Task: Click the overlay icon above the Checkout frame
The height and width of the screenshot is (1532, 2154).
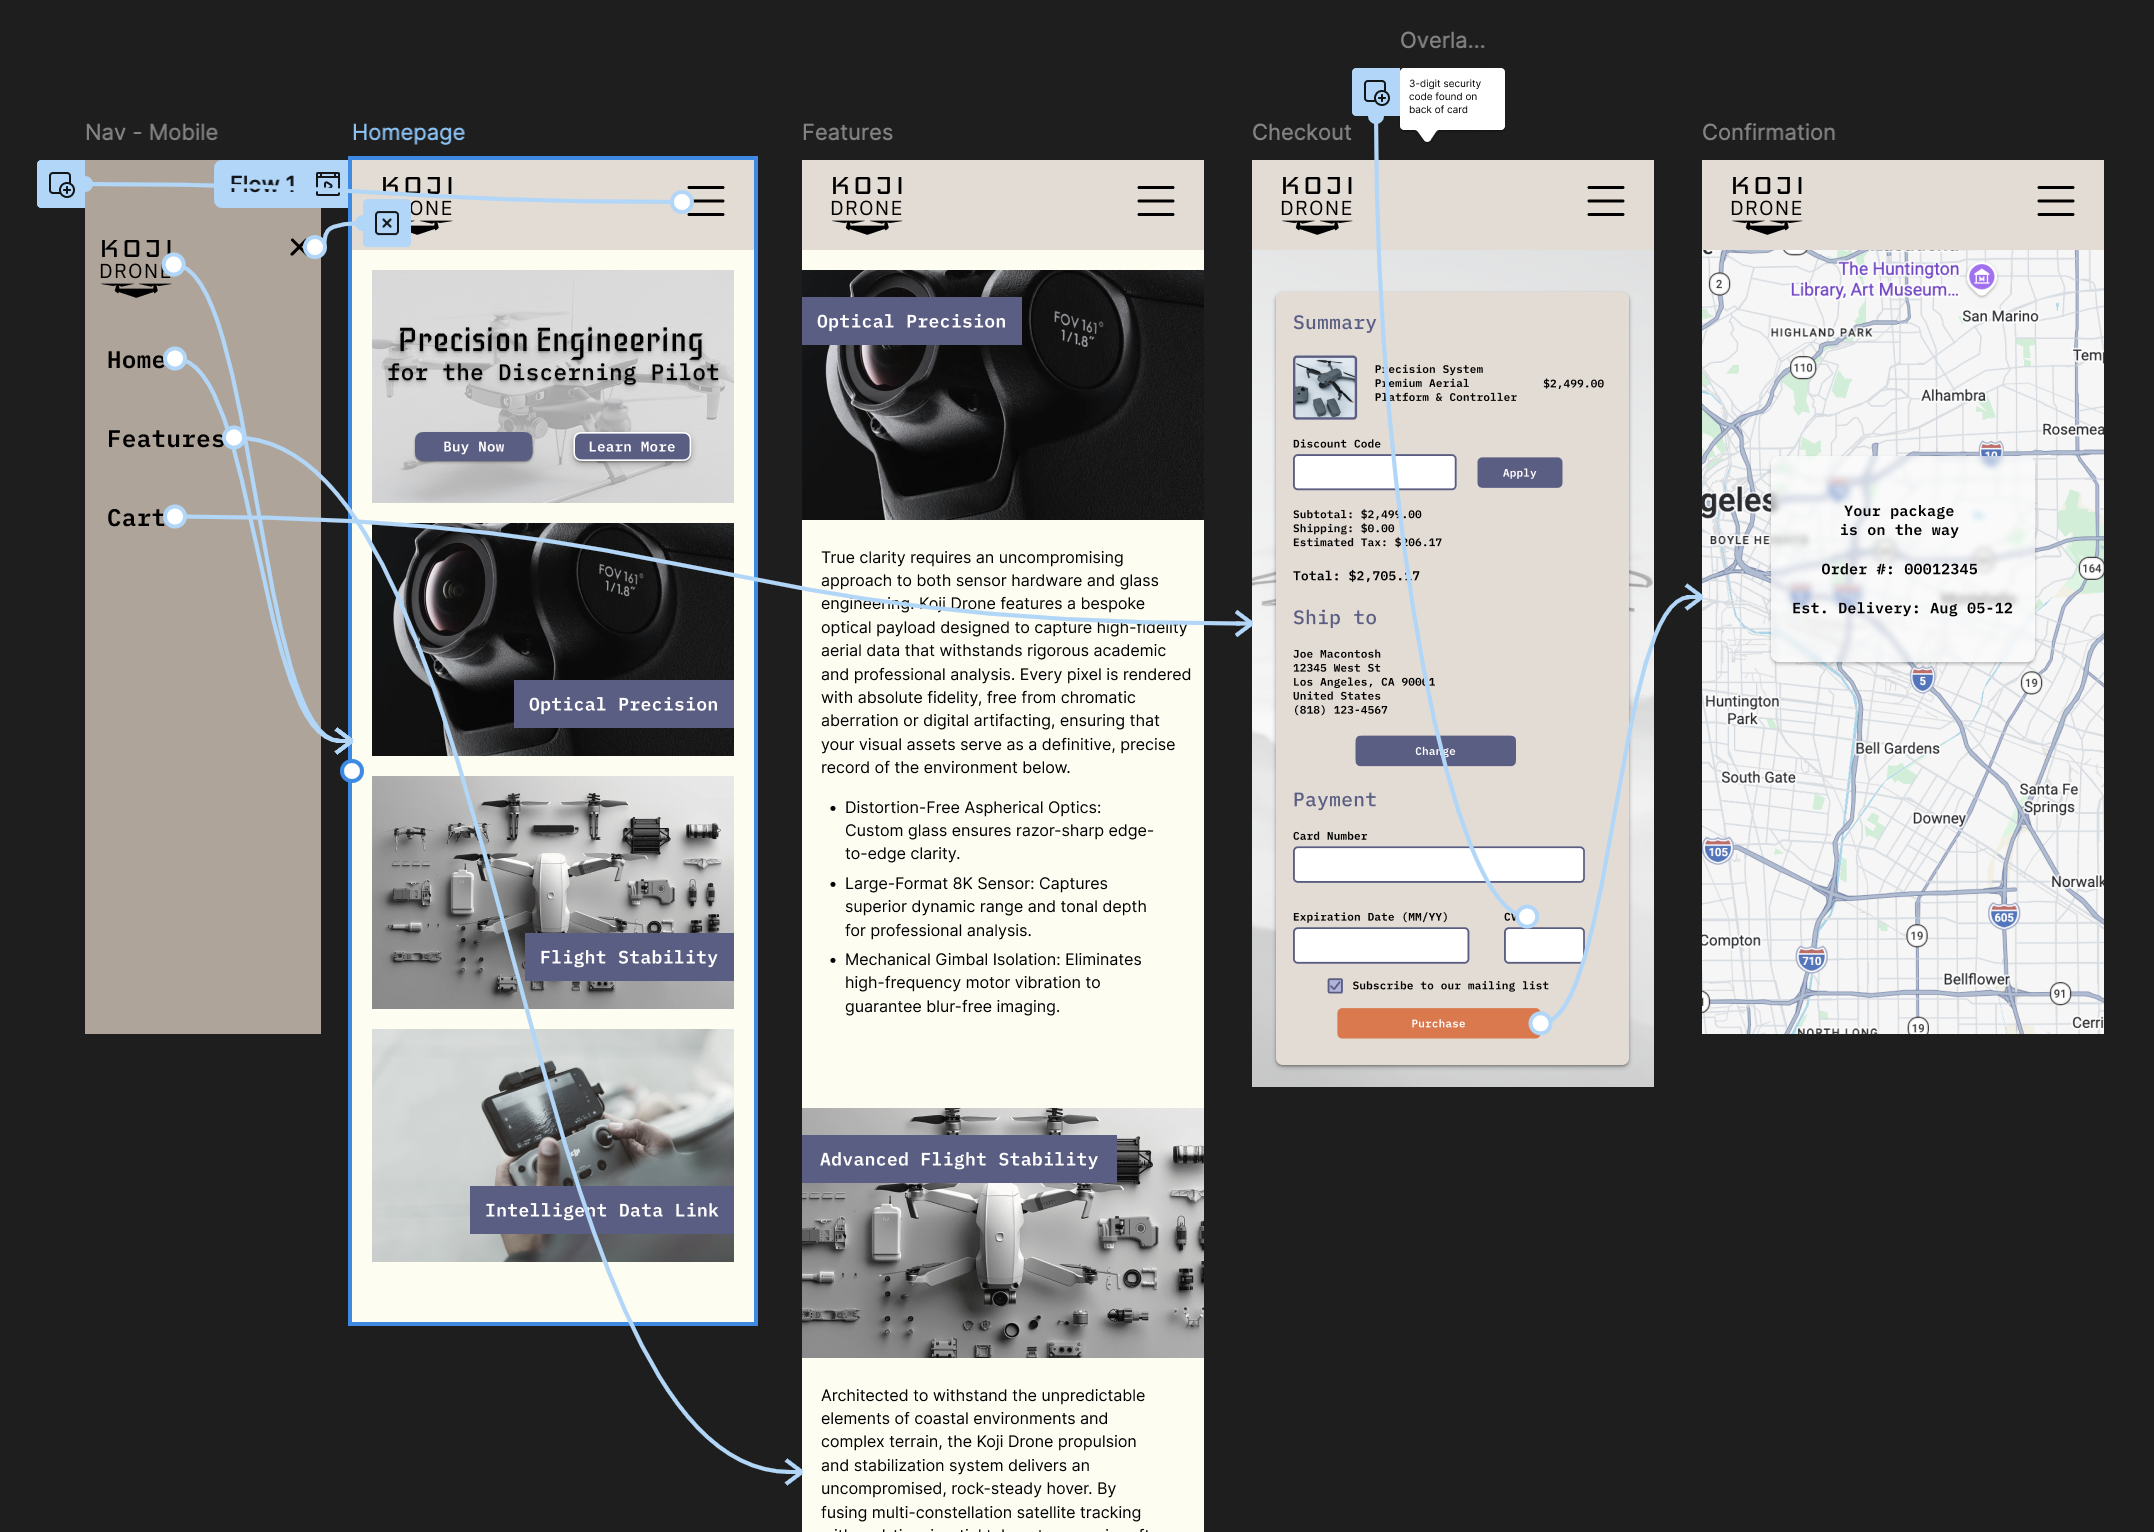Action: [x=1376, y=94]
